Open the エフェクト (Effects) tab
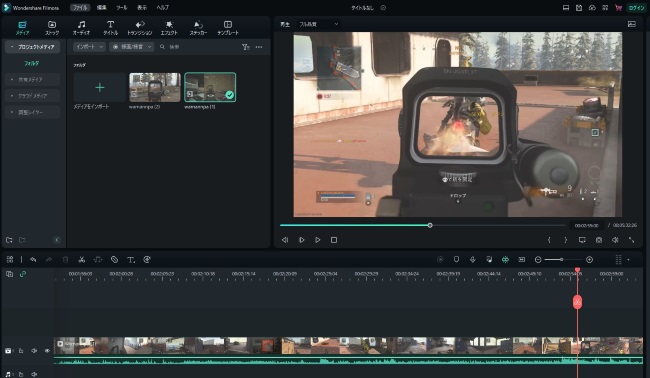This screenshot has height=378, width=650. pyautogui.click(x=169, y=27)
